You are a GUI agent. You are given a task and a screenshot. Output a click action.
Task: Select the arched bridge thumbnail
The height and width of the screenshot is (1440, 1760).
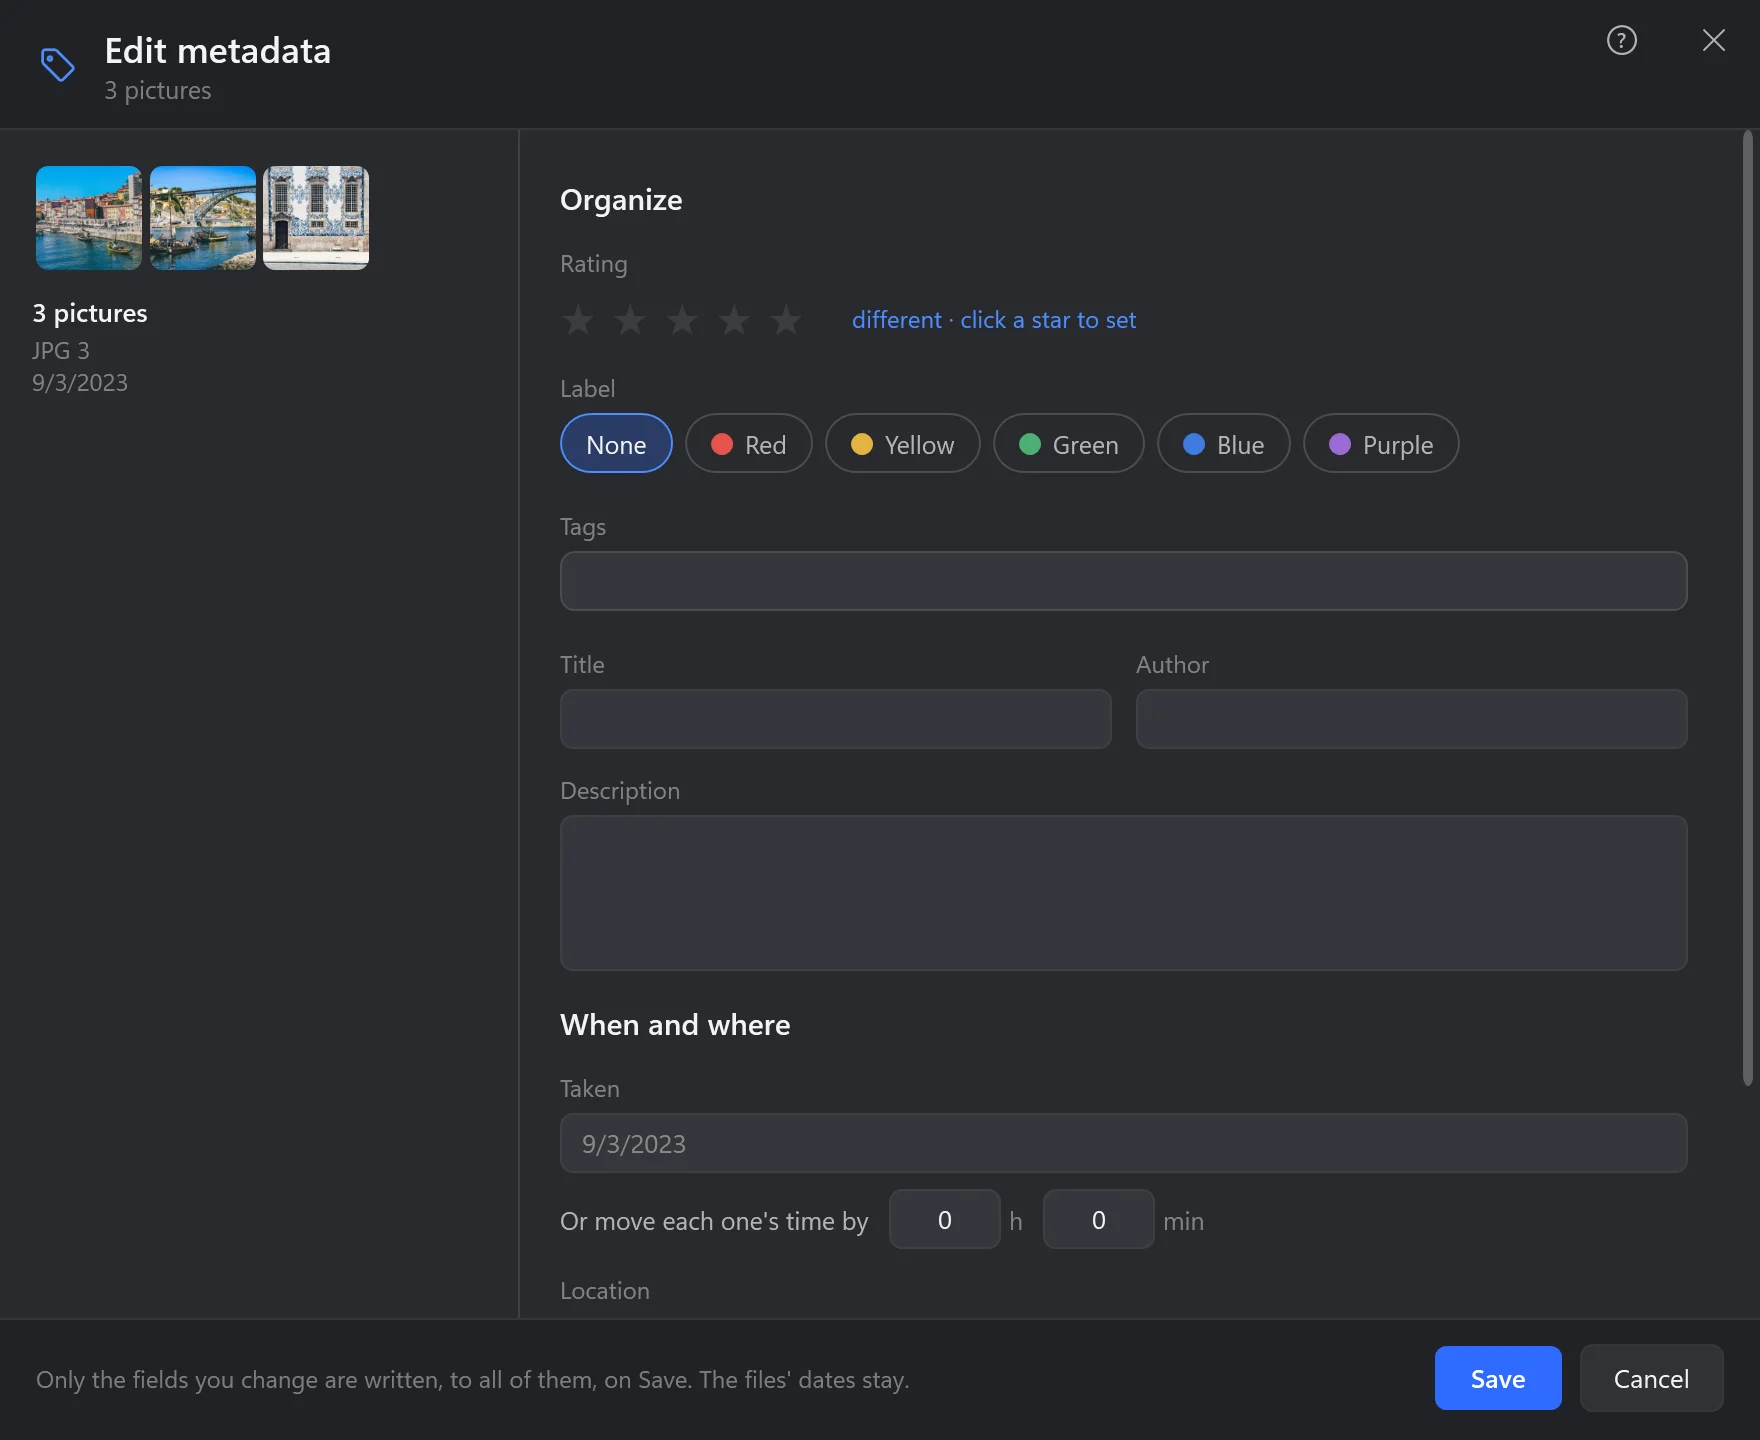tap(203, 218)
